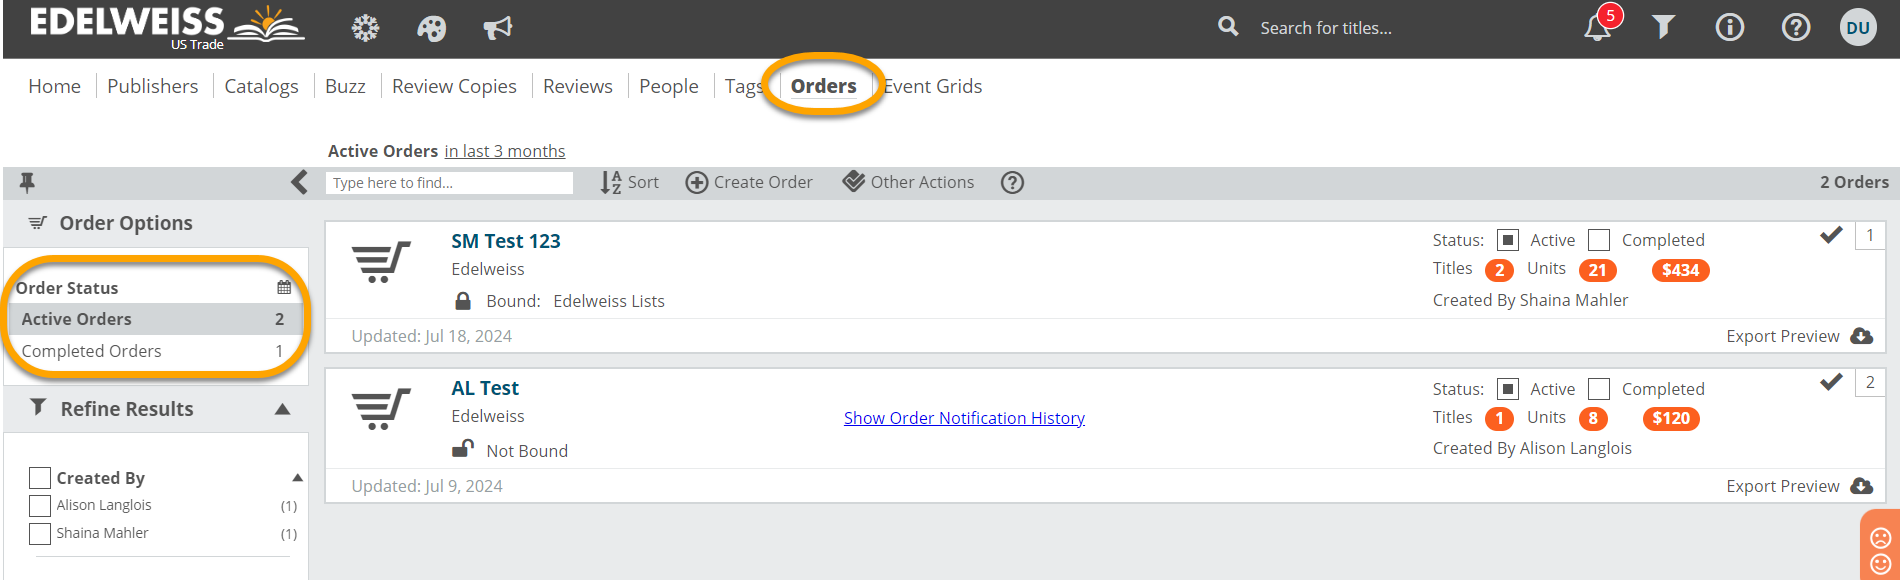Click the unlocked padlock on AL Test
The height and width of the screenshot is (580, 1900).
462,449
